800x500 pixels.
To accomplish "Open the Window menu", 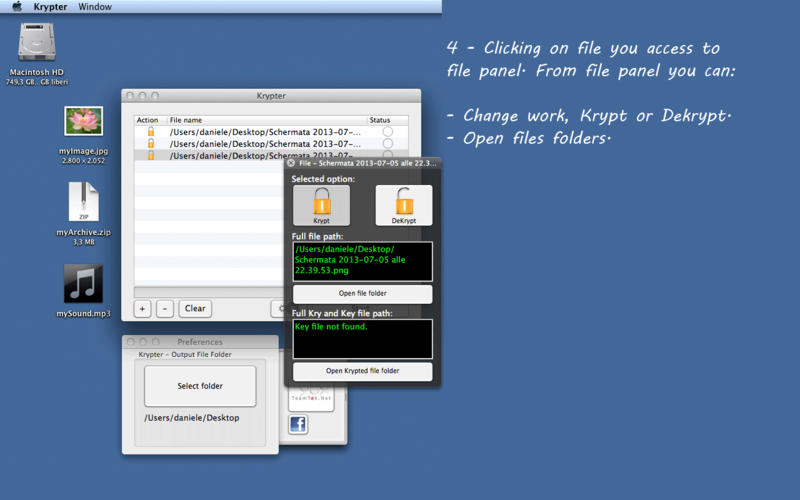I will pos(95,7).
